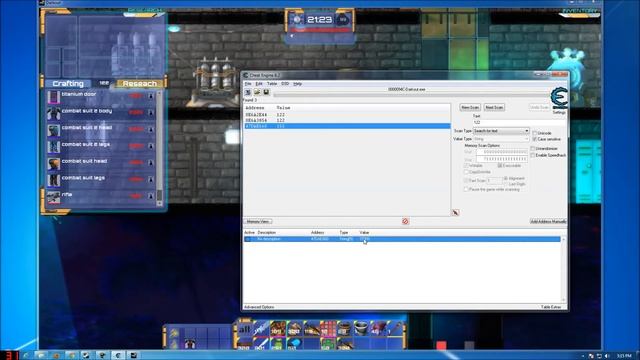
Task: Enable Speedhack checkbox
Action: click(533, 156)
